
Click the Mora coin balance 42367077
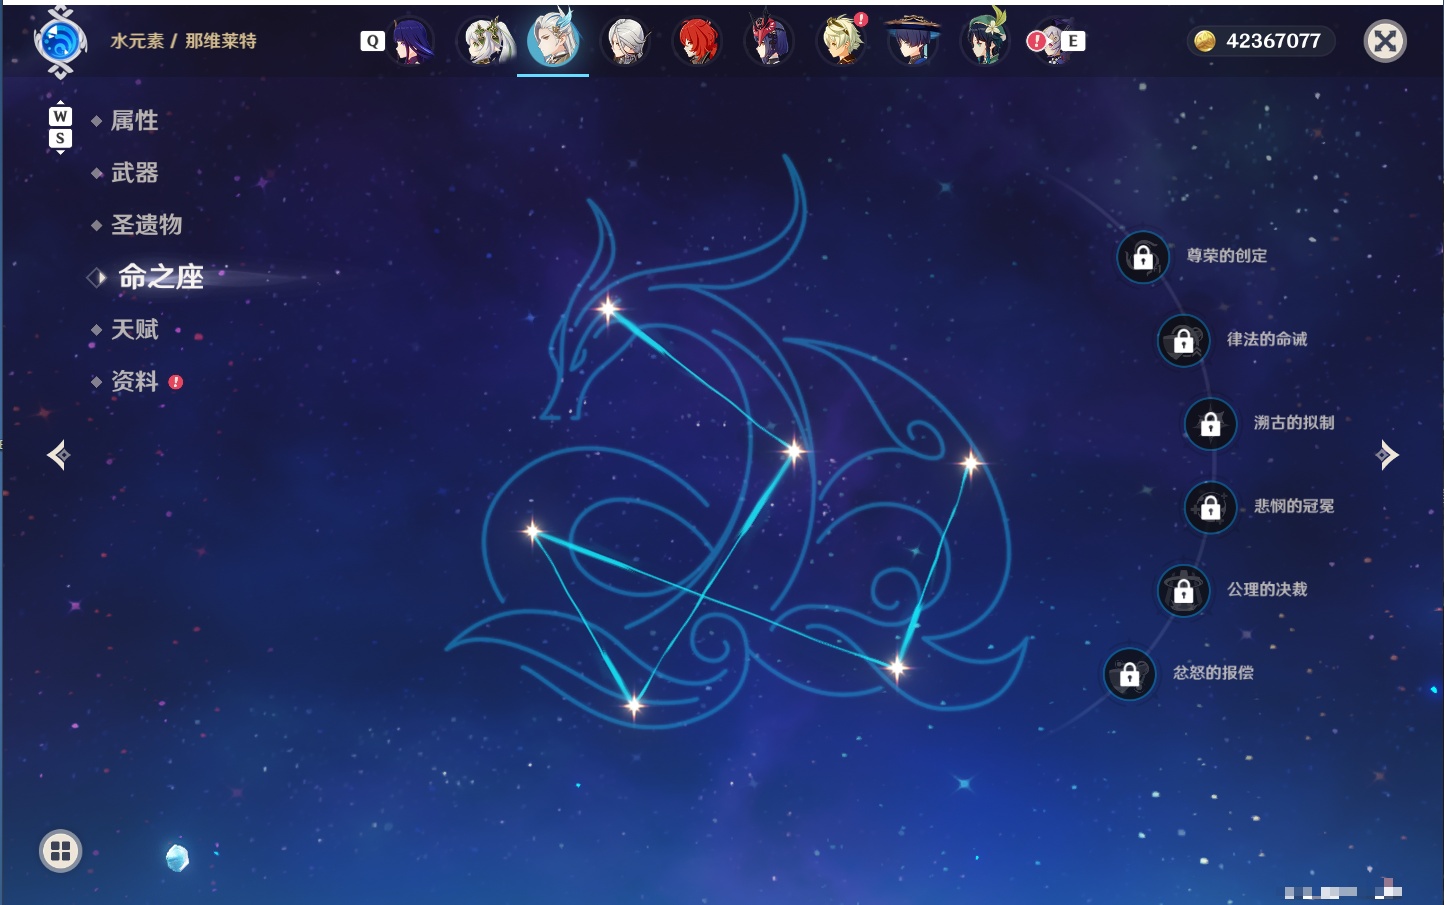click(1261, 41)
